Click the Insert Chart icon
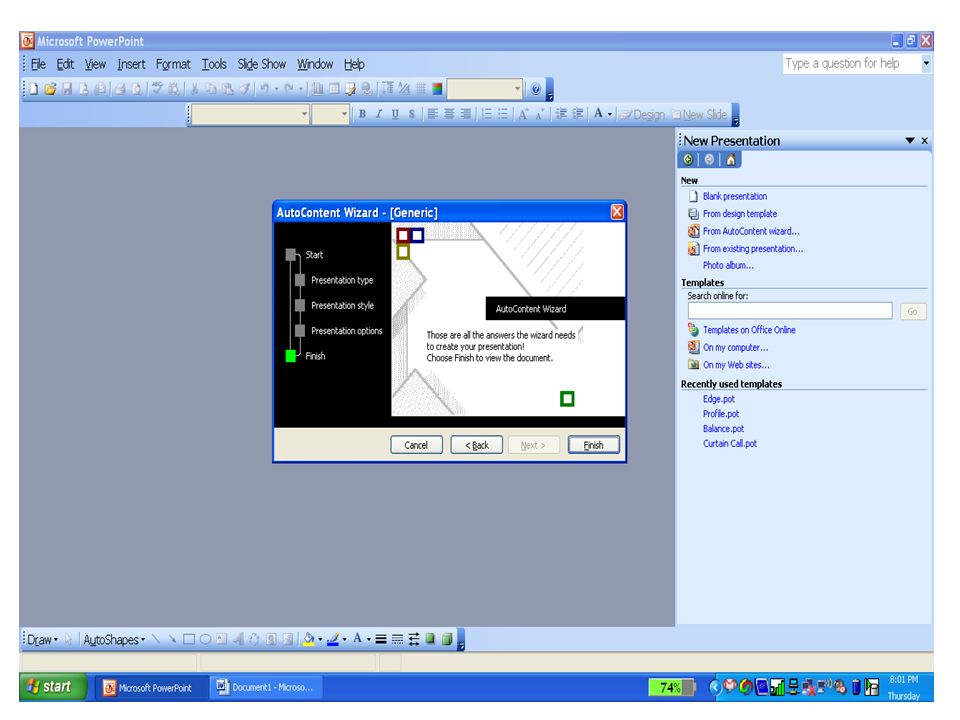The image size is (960, 720). [x=317, y=89]
